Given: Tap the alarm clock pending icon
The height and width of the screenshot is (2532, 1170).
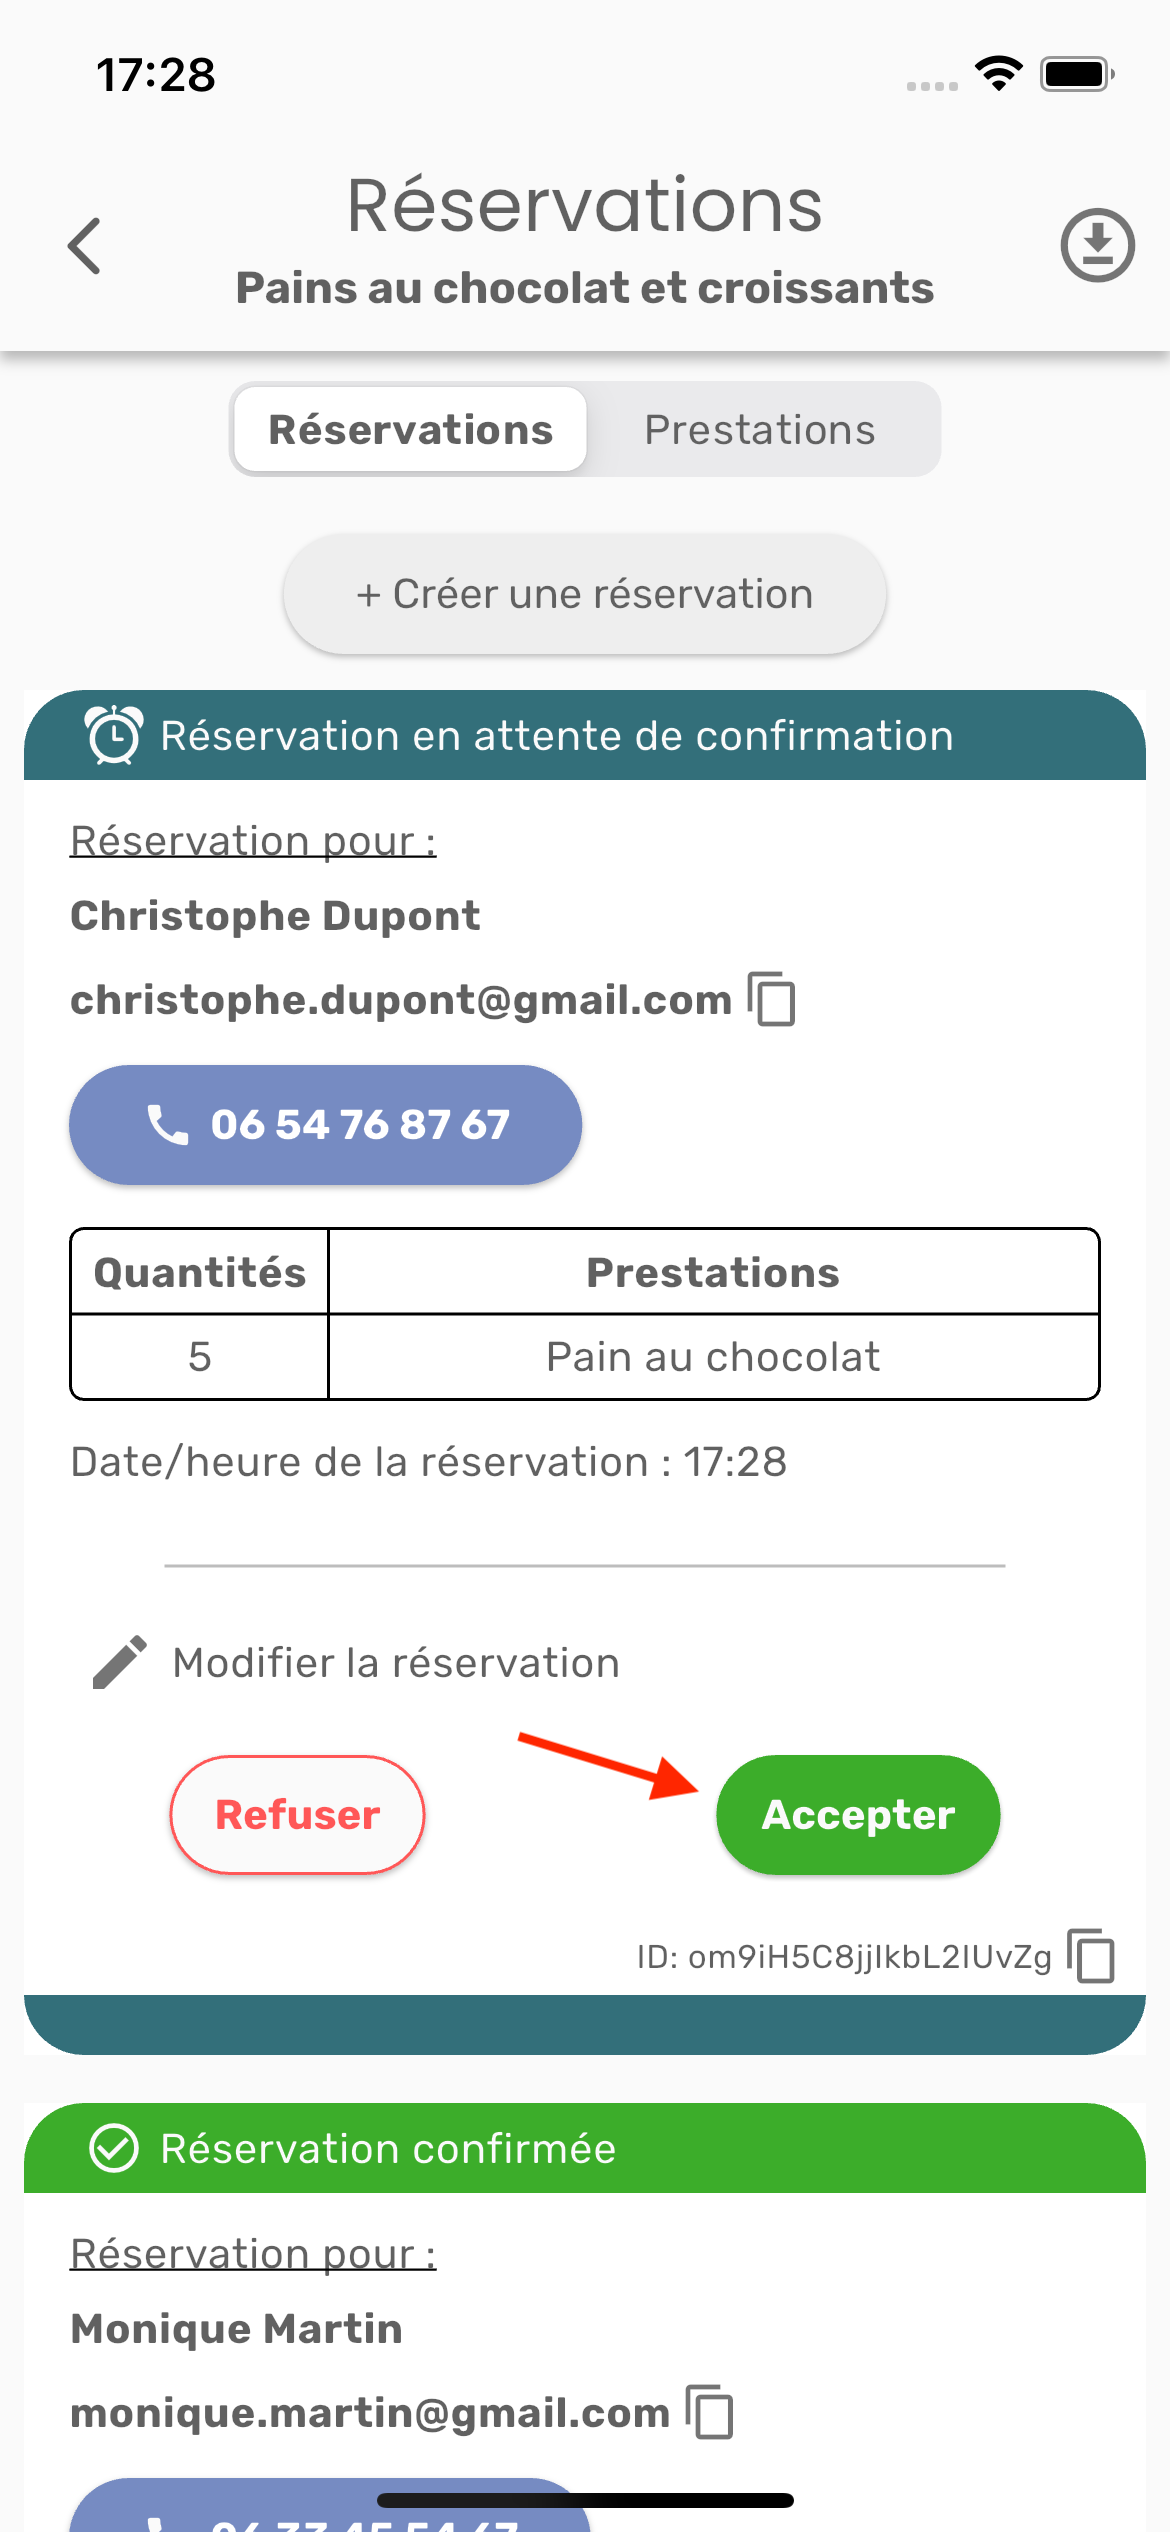Looking at the screenshot, I should 114,735.
